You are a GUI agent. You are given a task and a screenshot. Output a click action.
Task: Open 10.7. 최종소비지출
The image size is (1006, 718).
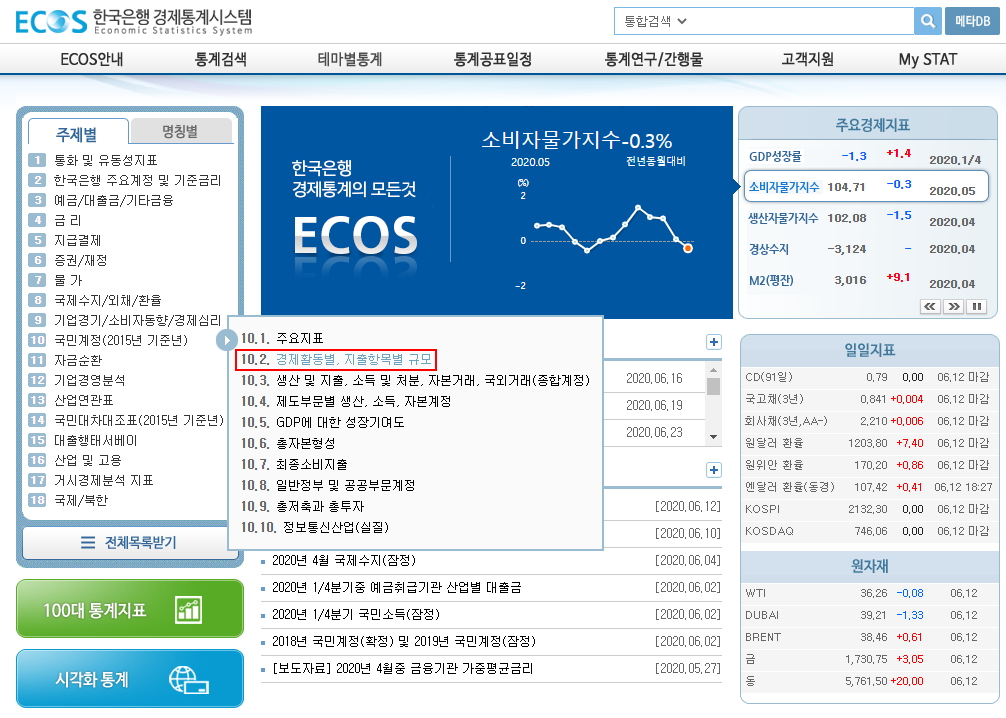(294, 464)
